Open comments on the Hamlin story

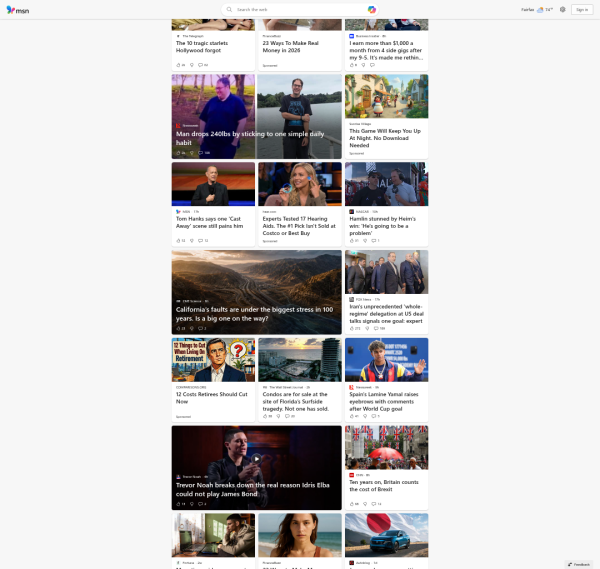[375, 241]
